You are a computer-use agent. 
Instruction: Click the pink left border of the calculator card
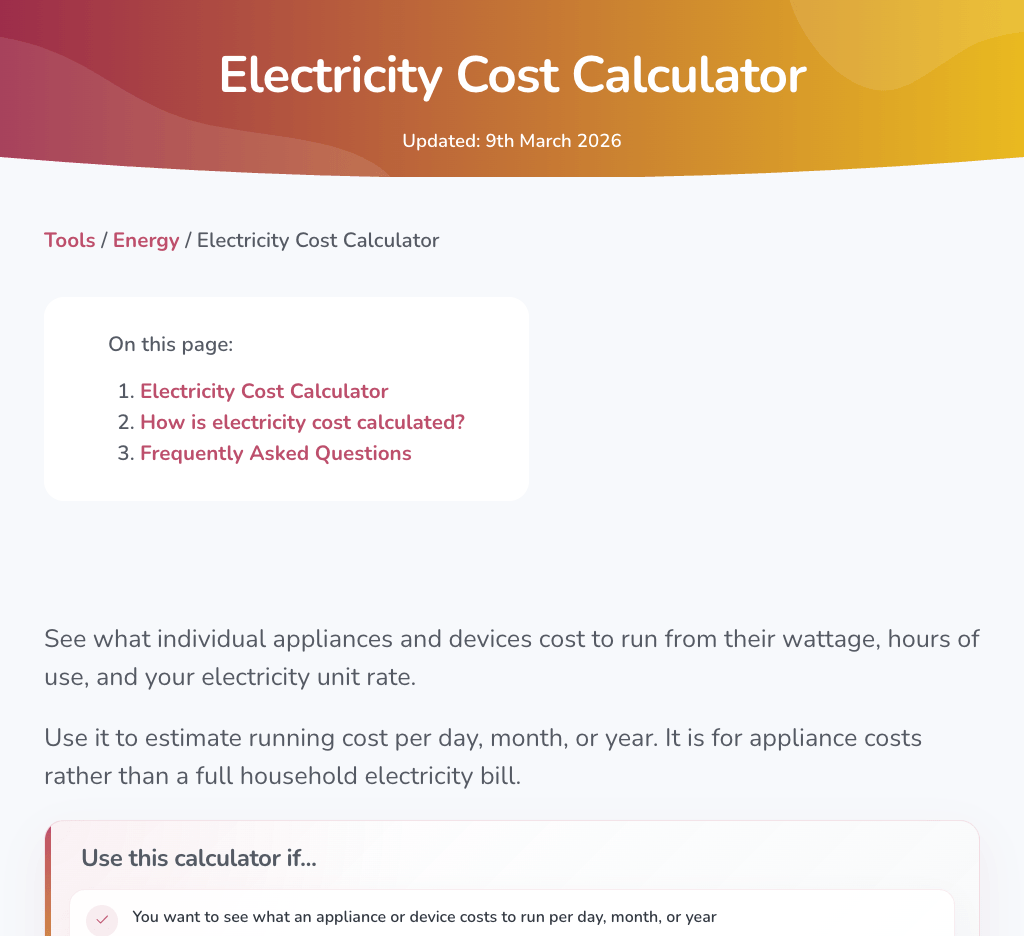click(46, 880)
